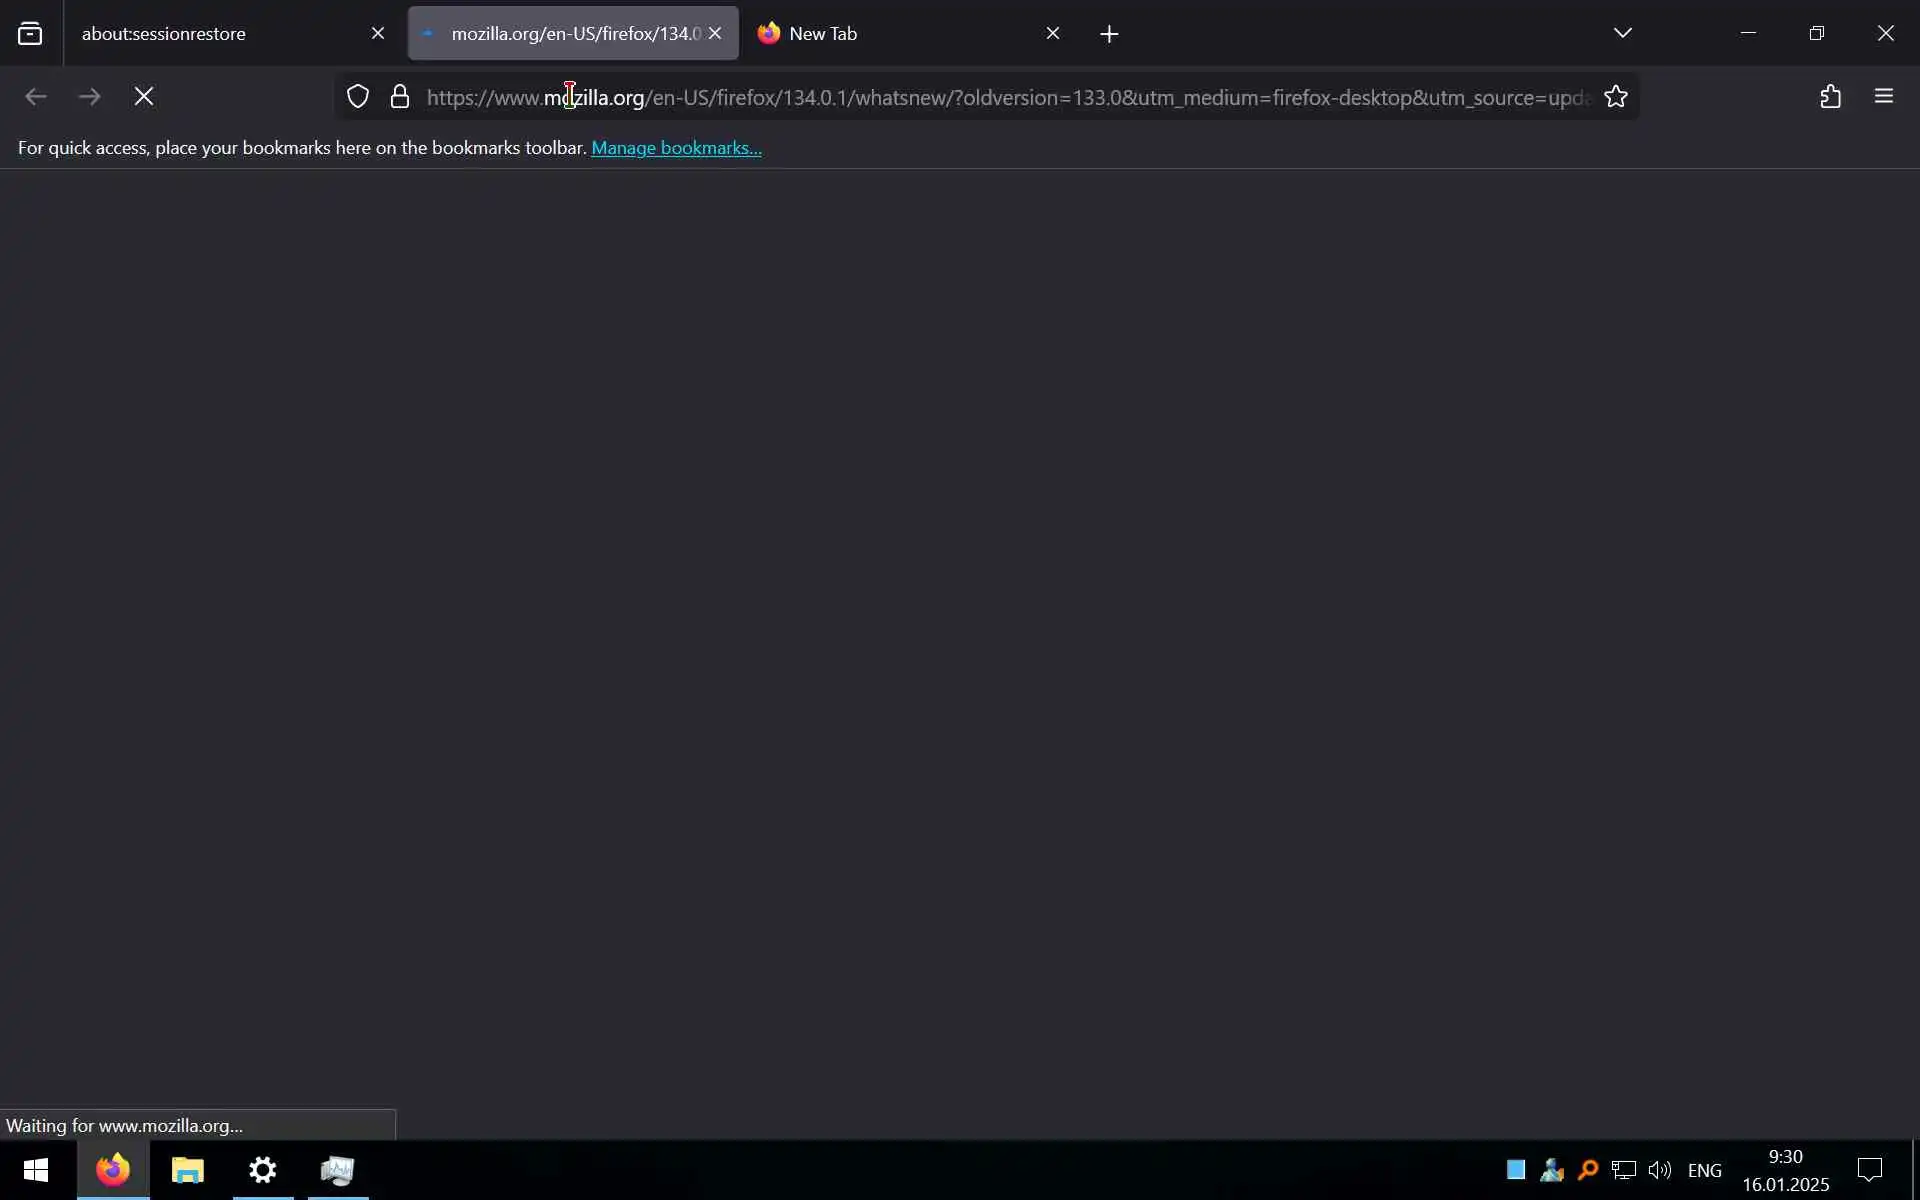Image resolution: width=1920 pixels, height=1200 pixels.
Task: Expand the list all tabs dropdown
Action: 1622,33
